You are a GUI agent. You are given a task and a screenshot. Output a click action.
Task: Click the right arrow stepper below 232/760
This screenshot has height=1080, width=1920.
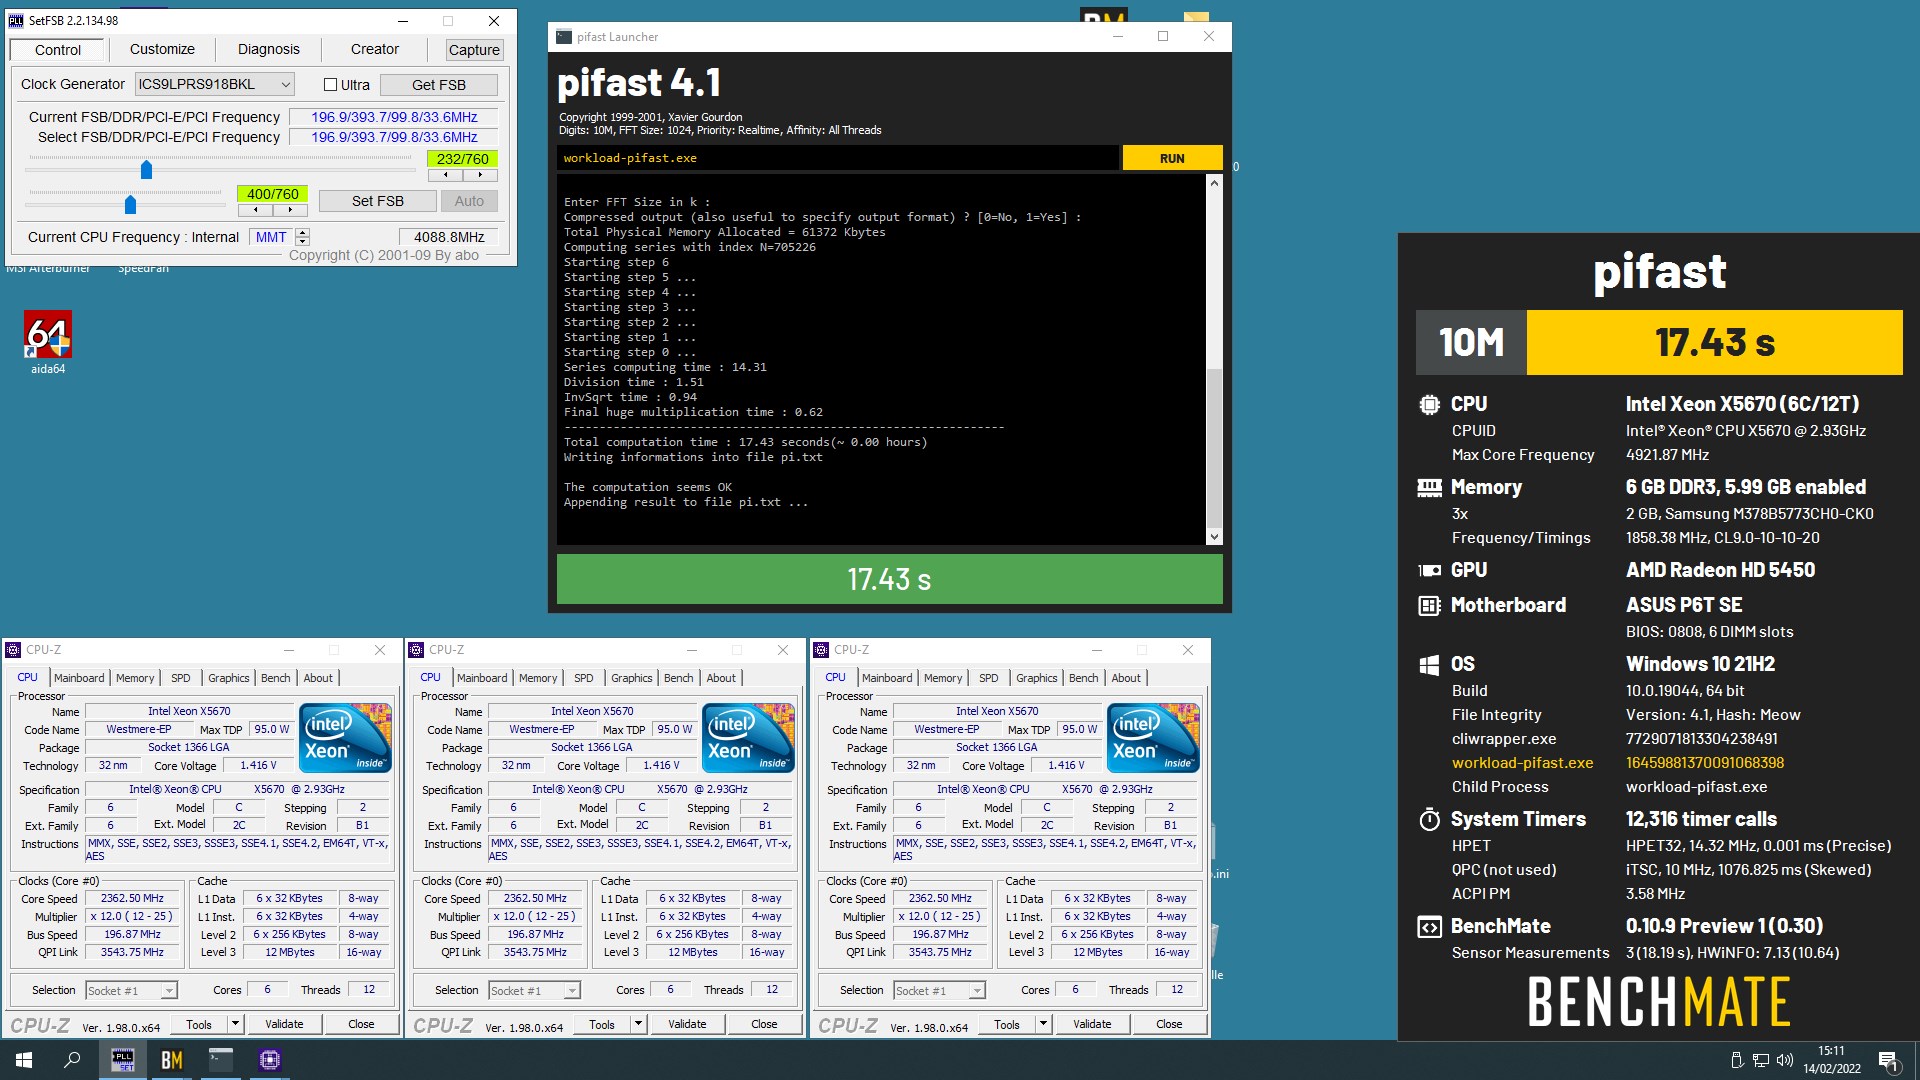pos(480,175)
